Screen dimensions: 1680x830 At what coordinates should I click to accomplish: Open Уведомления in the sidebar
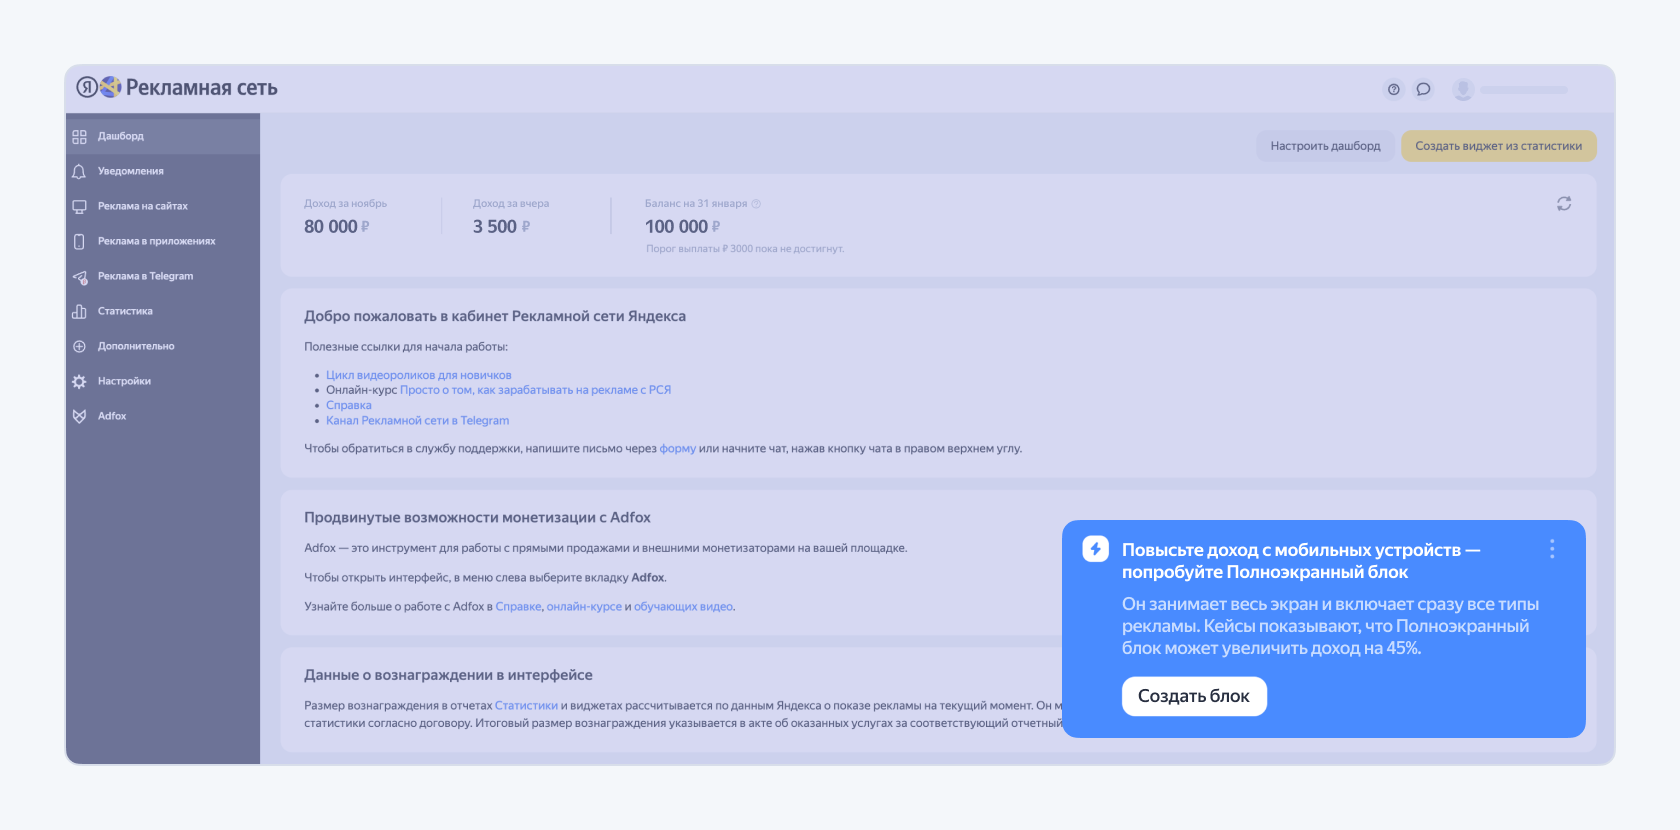click(163, 171)
